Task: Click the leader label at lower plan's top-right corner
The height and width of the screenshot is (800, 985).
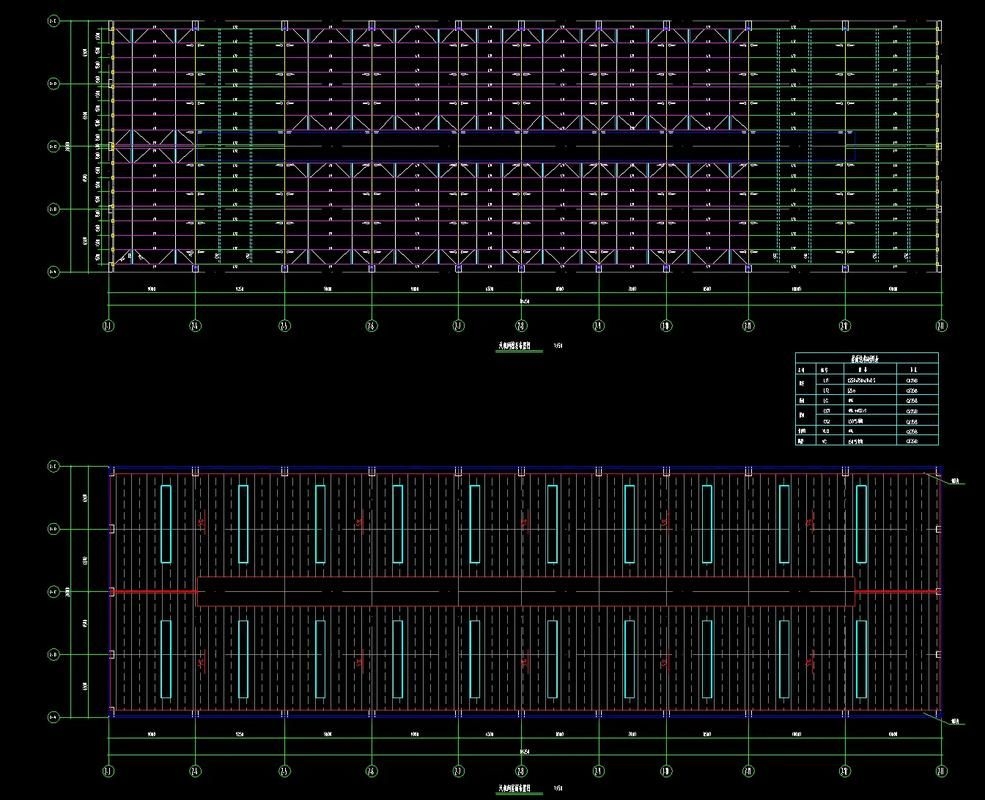Action: coord(956,481)
